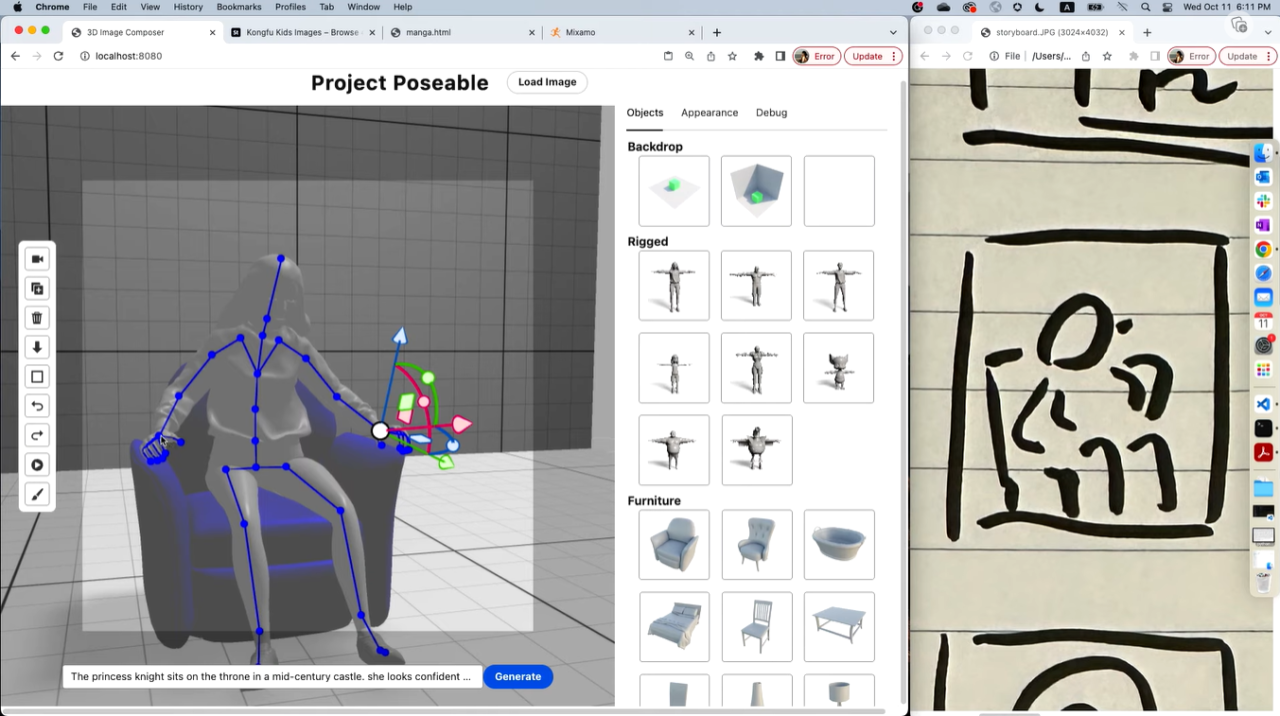This screenshot has width=1280, height=716.
Task: Switch to the Mixamo browser tab
Action: pyautogui.click(x=580, y=32)
